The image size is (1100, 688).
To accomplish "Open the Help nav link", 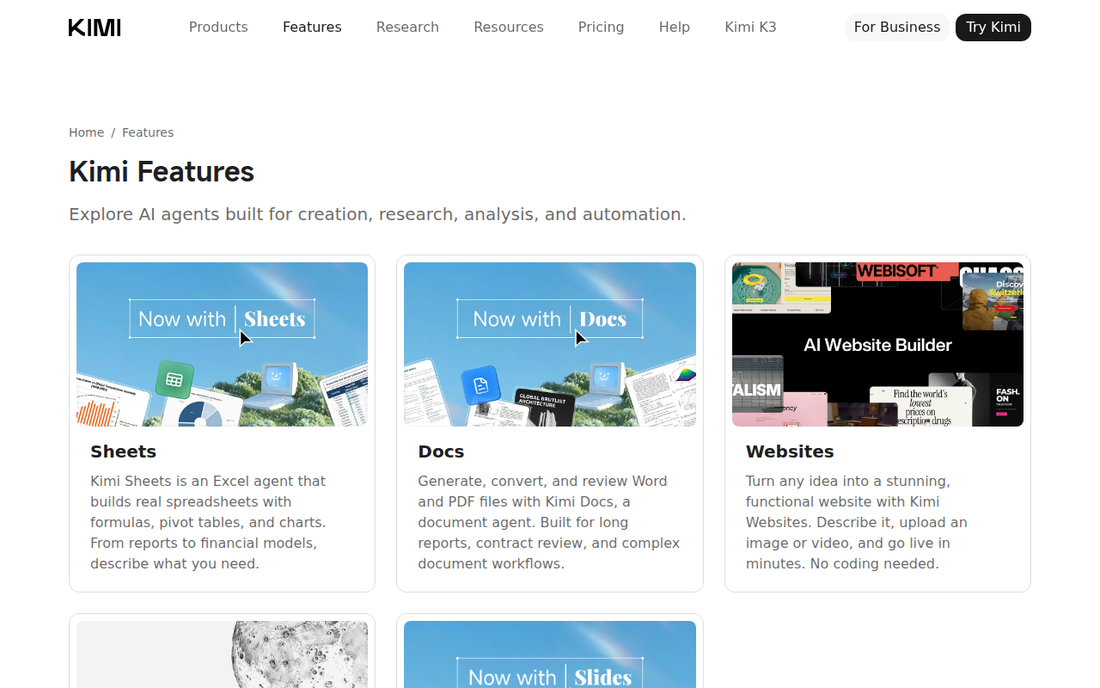I will tap(674, 27).
